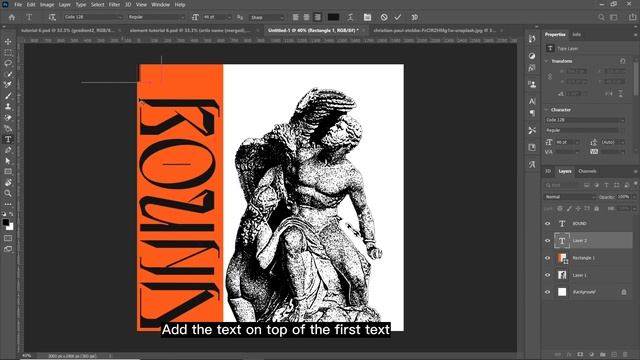This screenshot has width=640, height=360.
Task: Toggle filter for type layers
Action: click(x=606, y=185)
